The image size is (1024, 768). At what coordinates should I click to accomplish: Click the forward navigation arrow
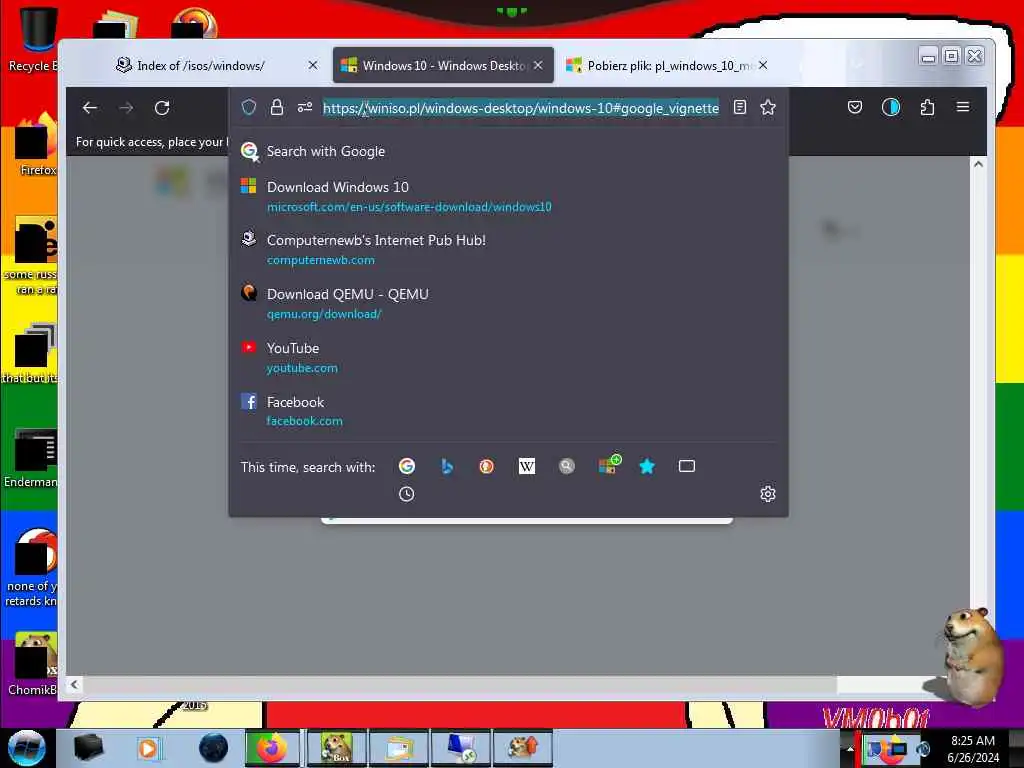tap(126, 108)
